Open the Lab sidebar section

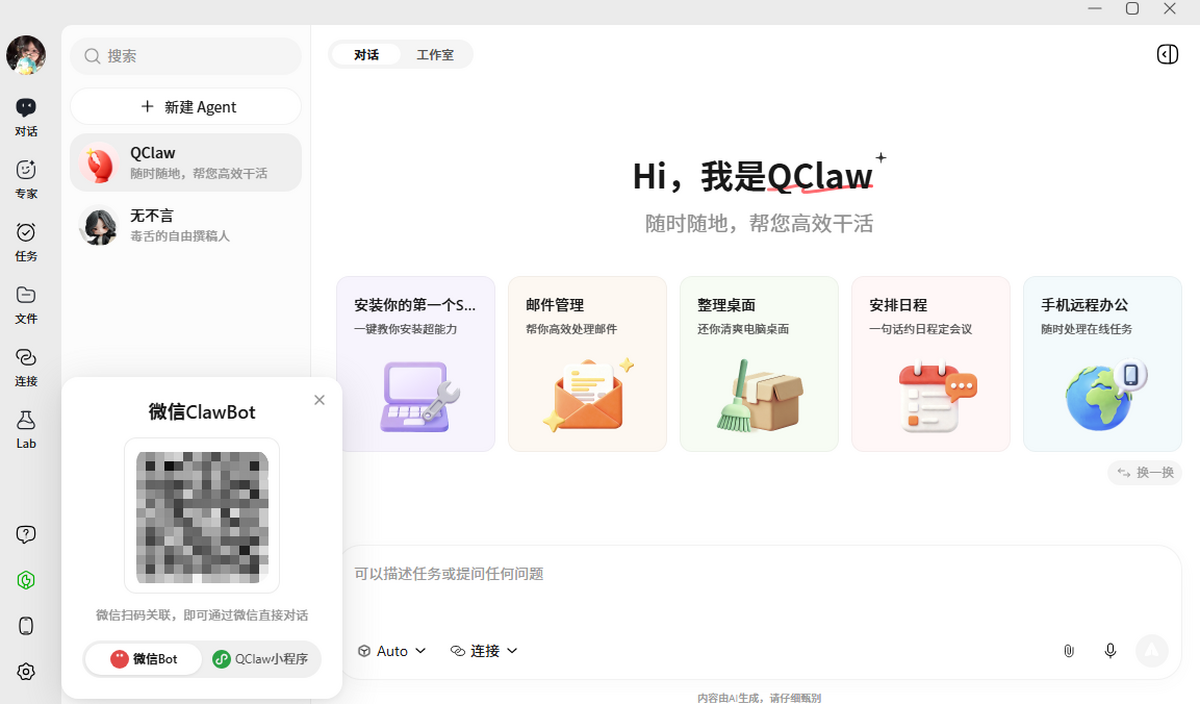click(26, 429)
